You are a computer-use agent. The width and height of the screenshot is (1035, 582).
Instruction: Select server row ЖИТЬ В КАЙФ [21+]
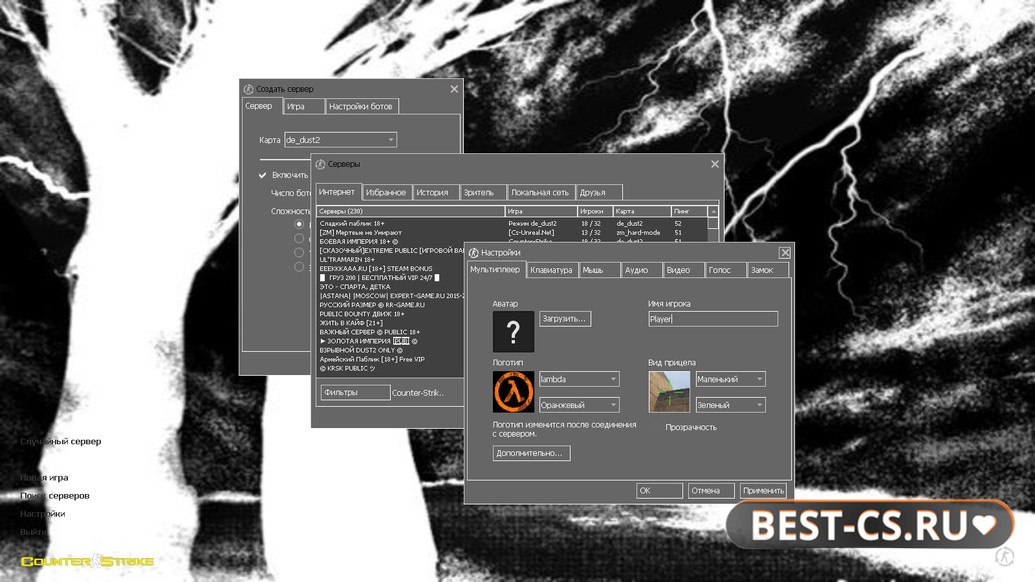coord(391,323)
